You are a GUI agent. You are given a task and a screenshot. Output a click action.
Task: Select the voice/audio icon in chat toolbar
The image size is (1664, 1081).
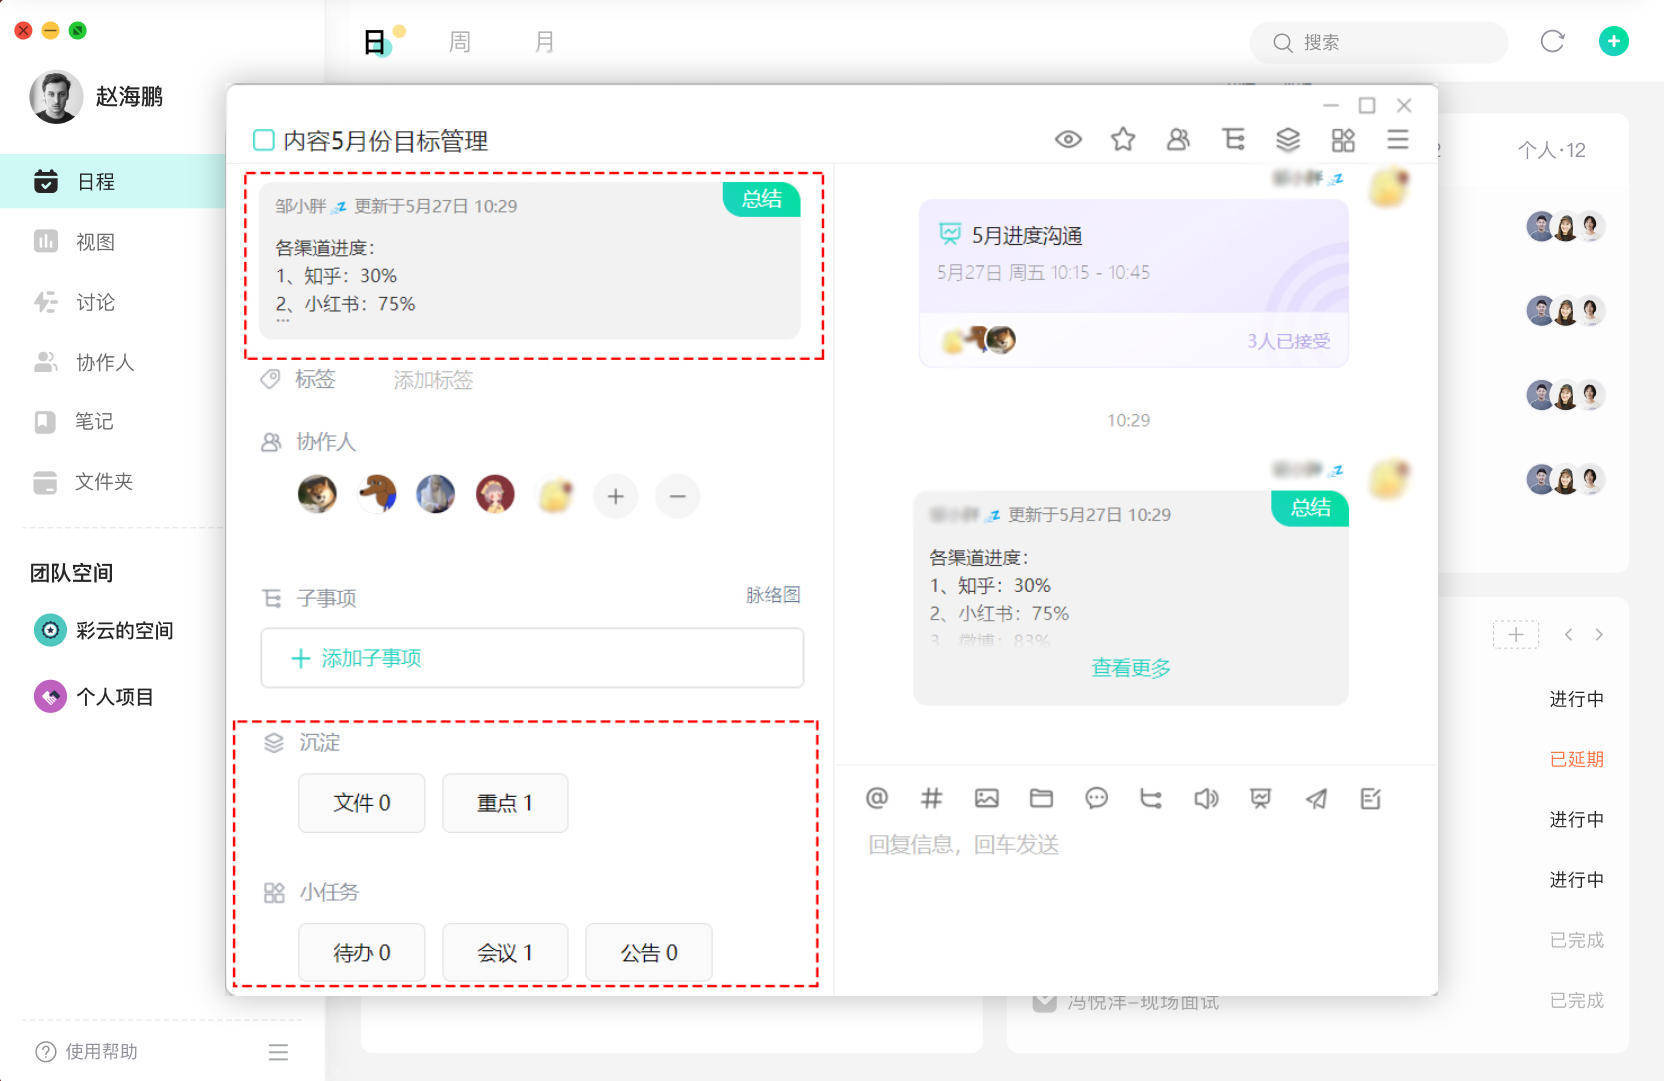pos(1206,798)
